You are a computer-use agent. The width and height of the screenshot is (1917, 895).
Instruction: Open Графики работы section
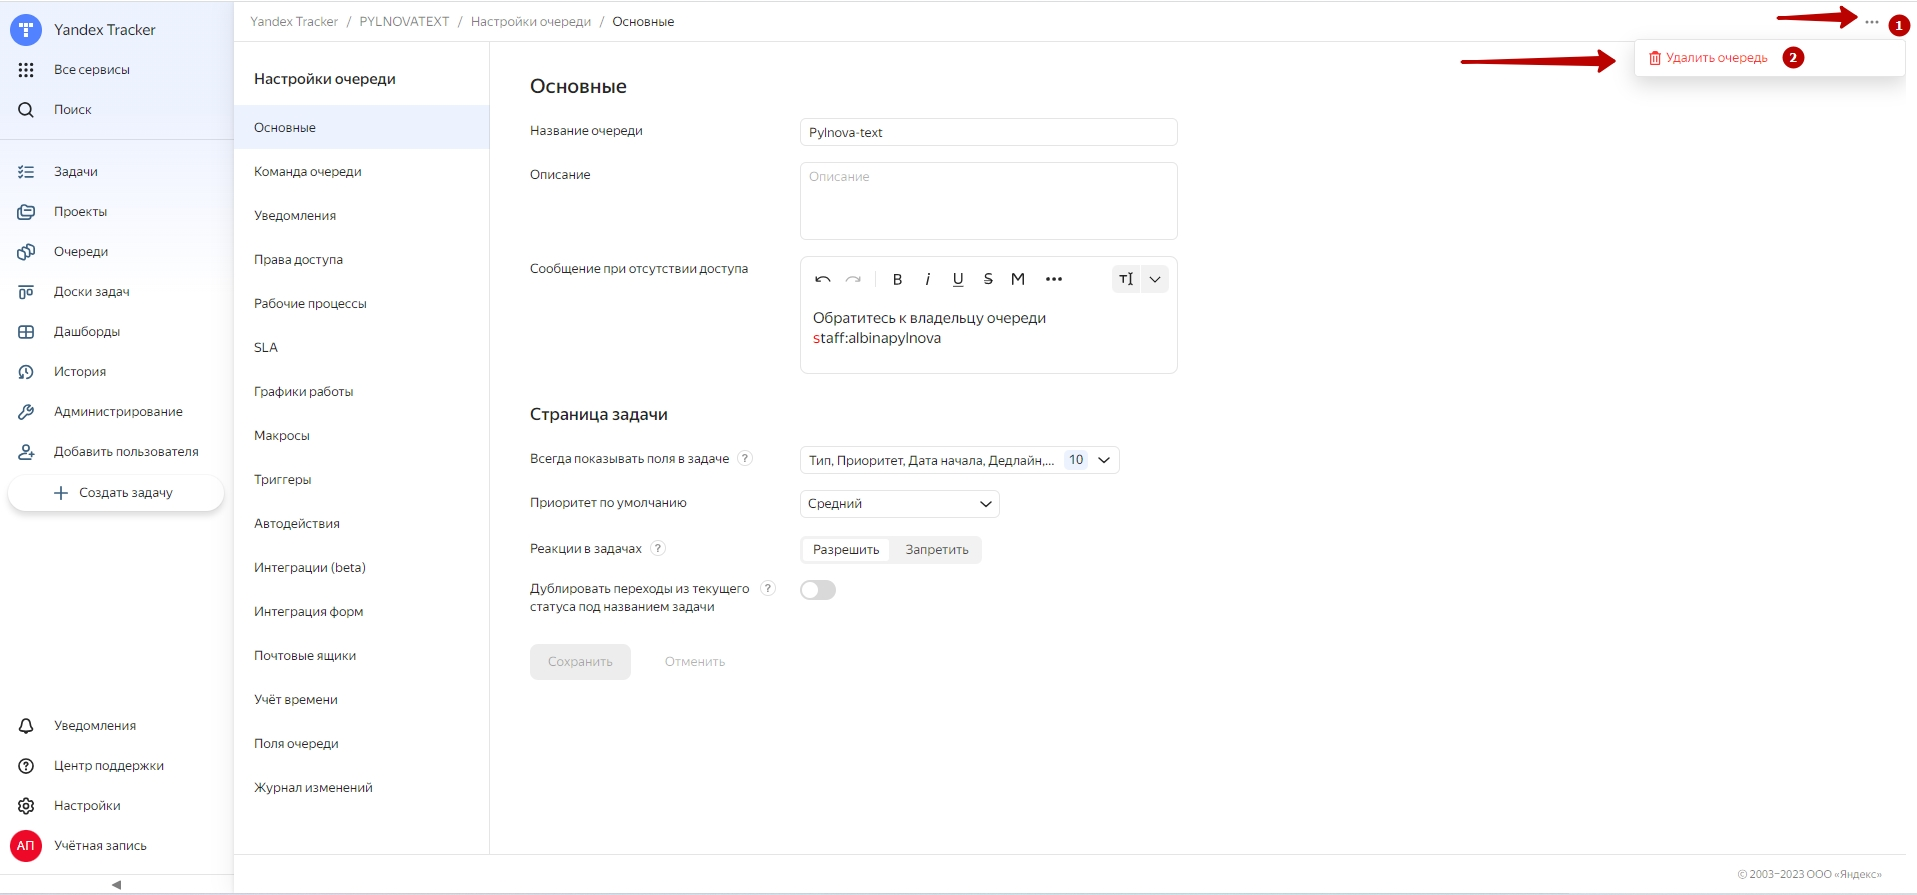click(362, 392)
